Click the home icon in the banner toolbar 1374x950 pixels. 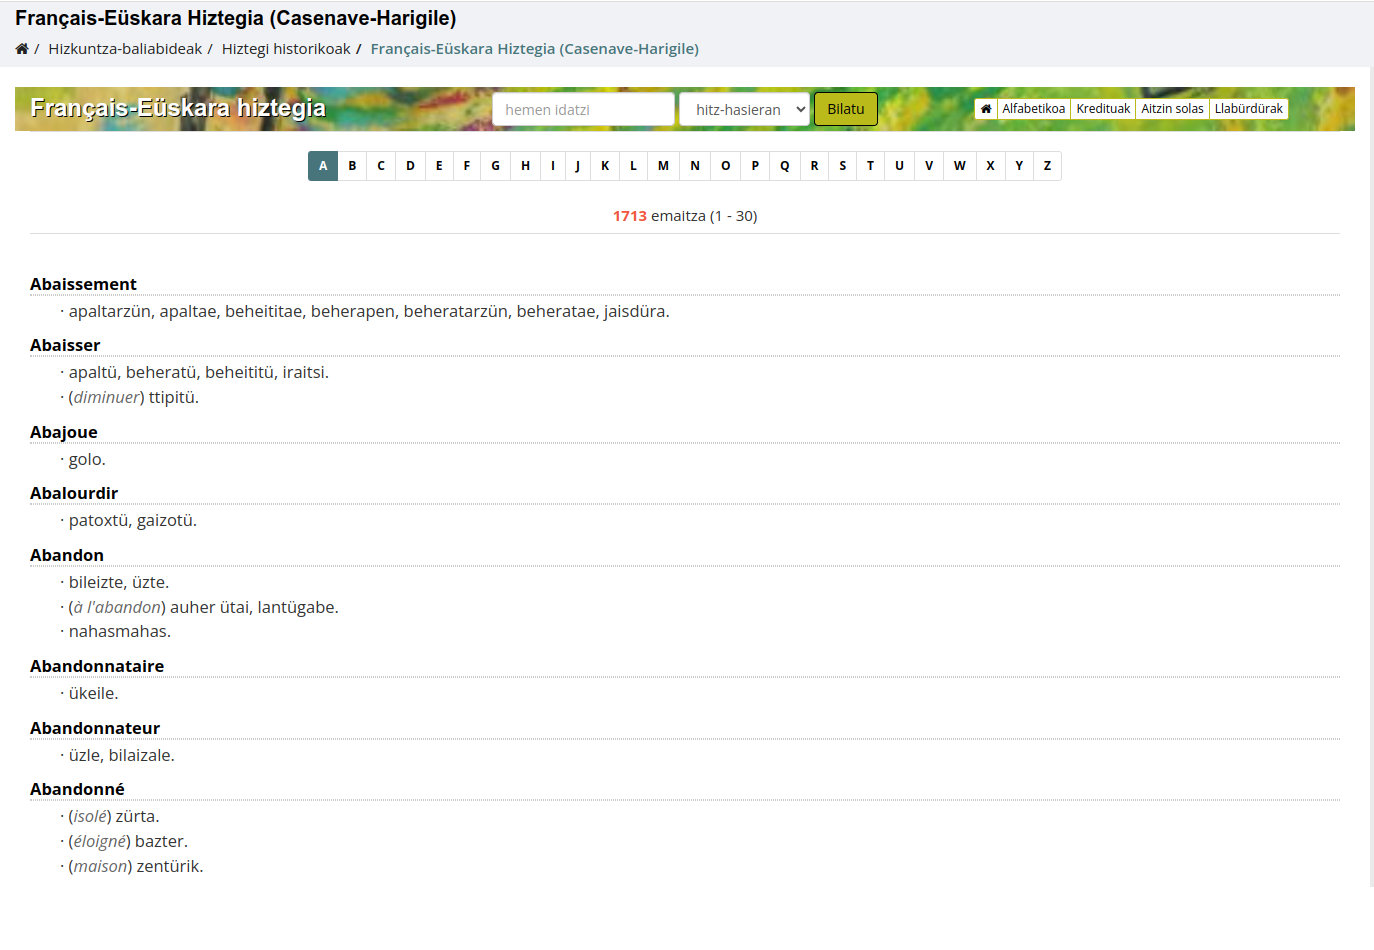(986, 109)
